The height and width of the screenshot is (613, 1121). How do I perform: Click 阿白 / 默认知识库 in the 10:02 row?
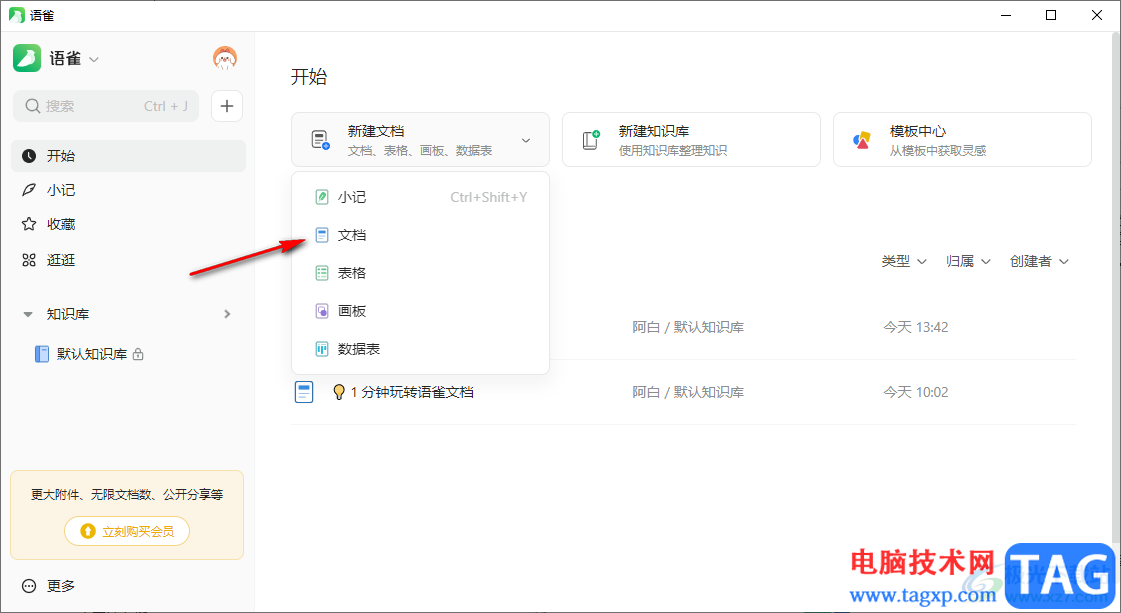[688, 392]
